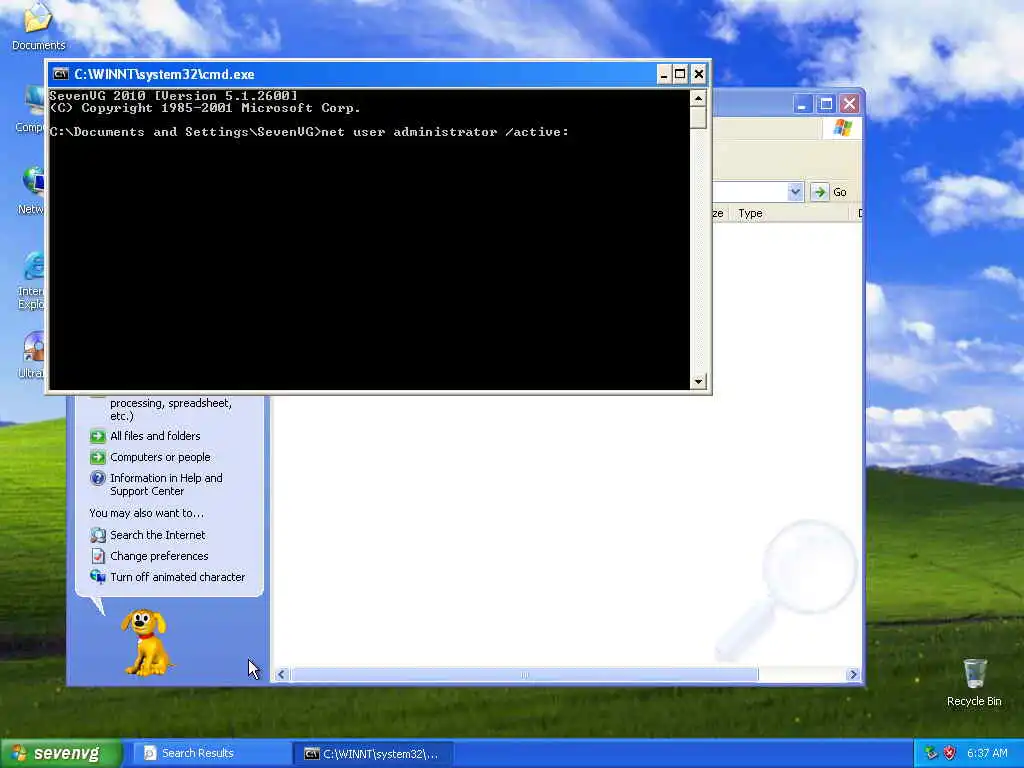
Task: Open Change preferences link
Action: [x=159, y=556]
